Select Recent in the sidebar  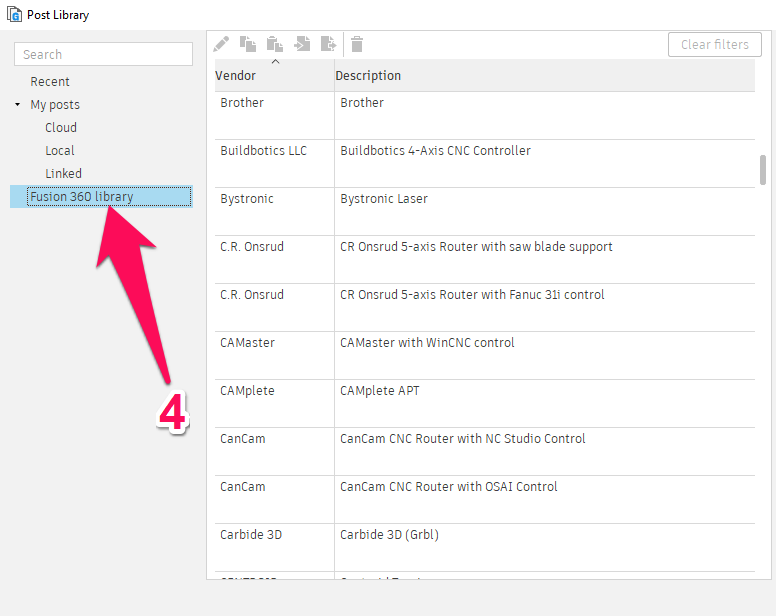tap(50, 82)
